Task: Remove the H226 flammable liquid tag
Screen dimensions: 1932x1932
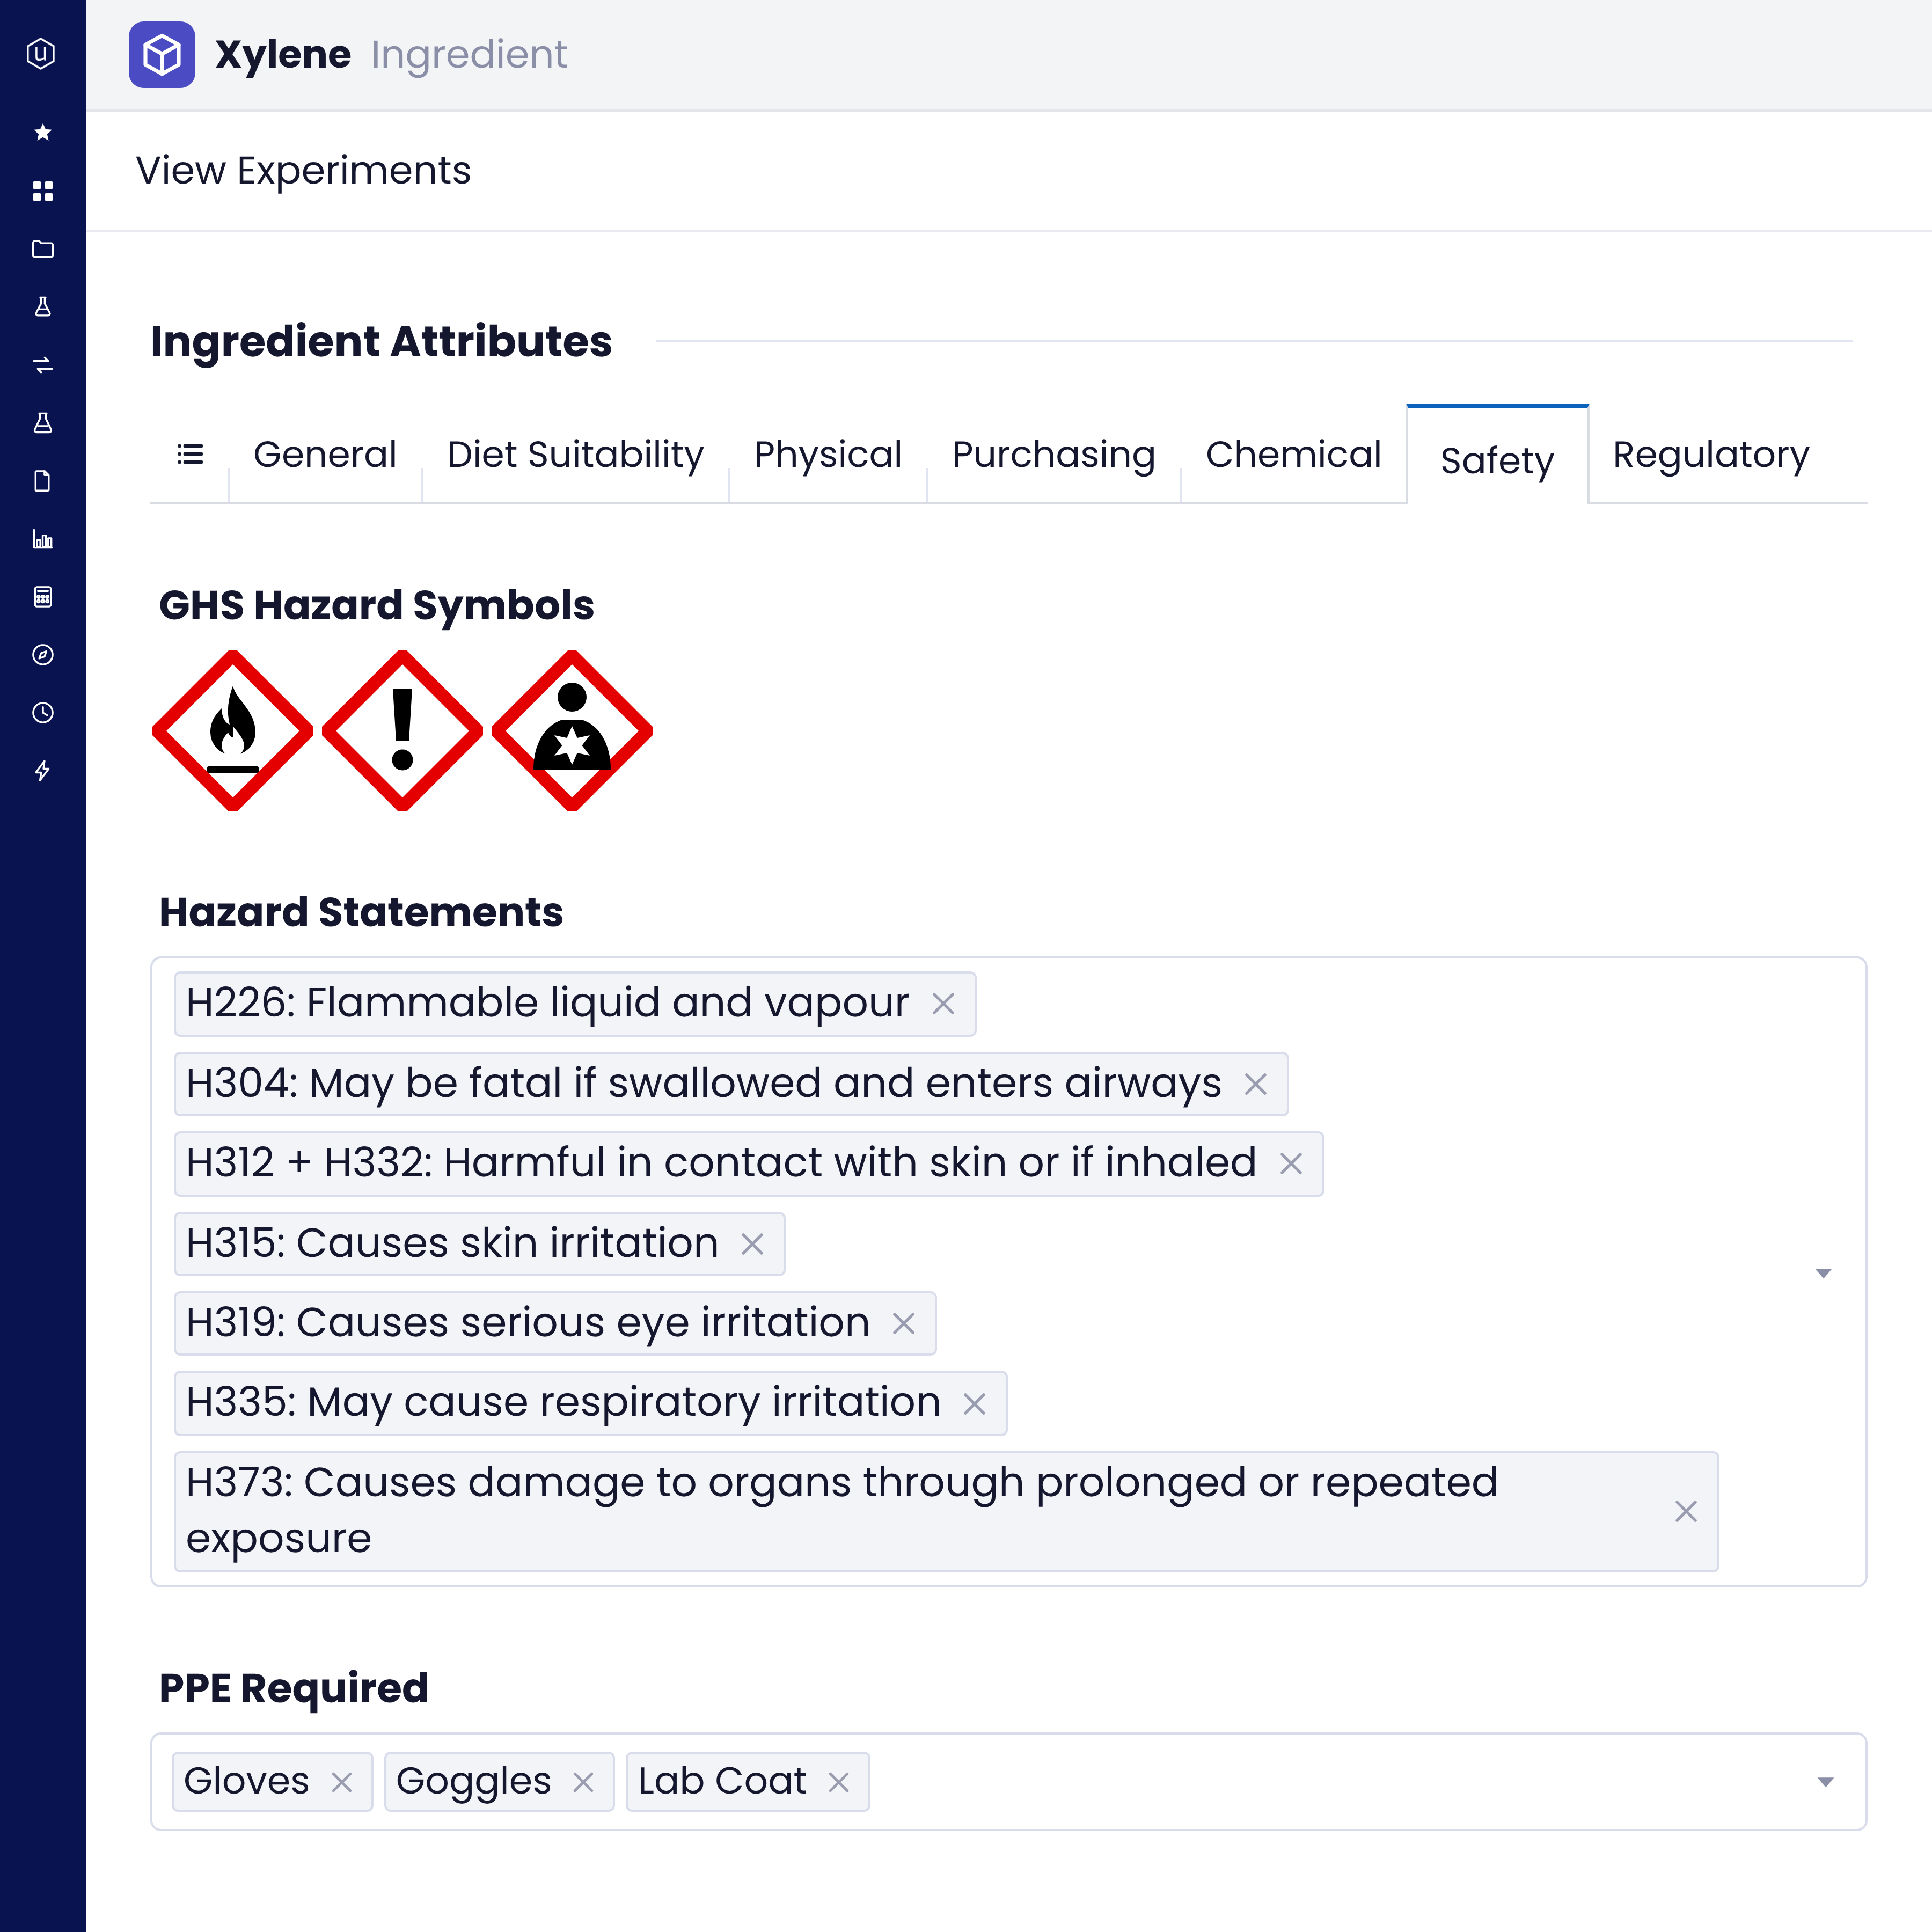Action: coord(943,1004)
